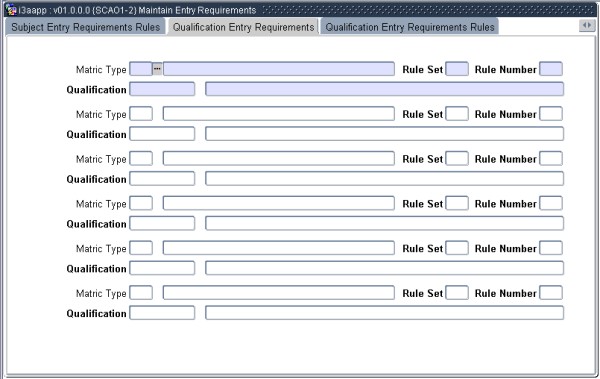
Task: Select the Qualification Entry Requirements tab
Action: (x=243, y=27)
